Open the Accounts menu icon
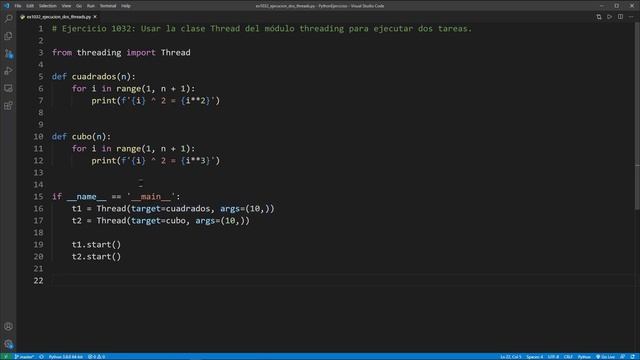Image resolution: width=640 pixels, height=360 pixels. point(8,327)
